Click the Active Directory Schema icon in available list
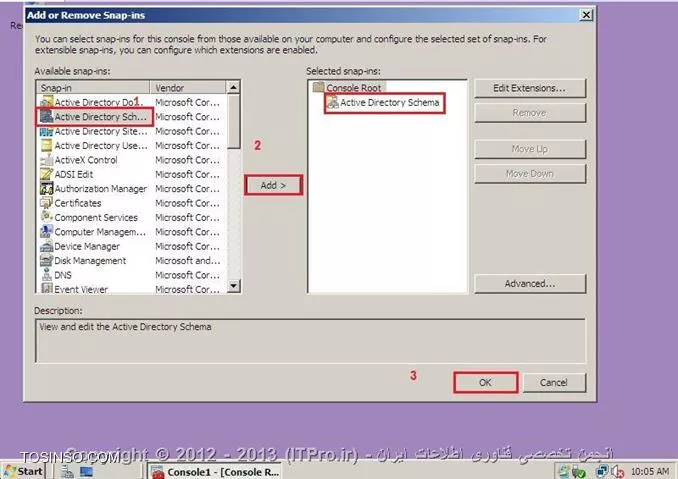The width and height of the screenshot is (678, 479). 46,117
